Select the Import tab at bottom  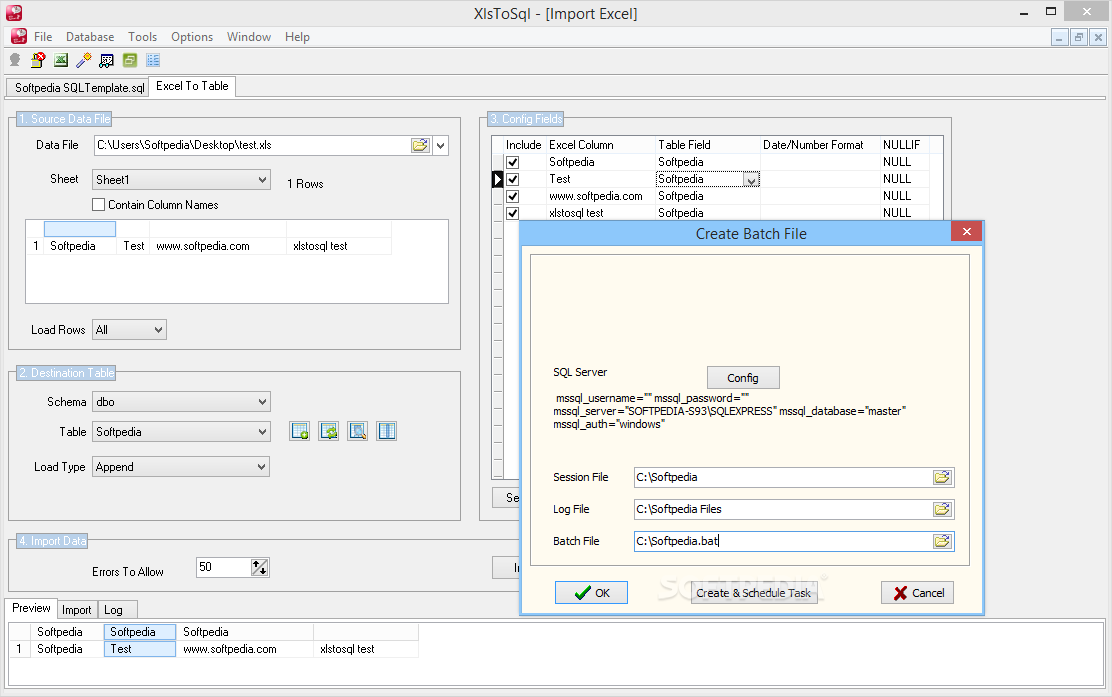(77, 610)
